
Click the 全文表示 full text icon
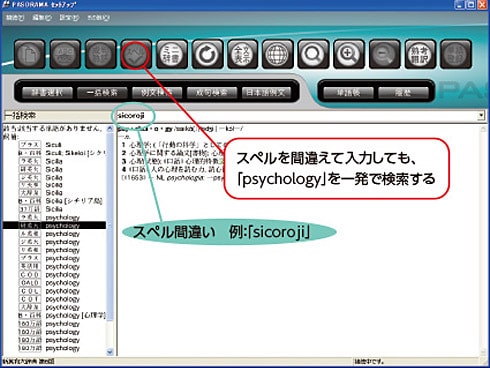click(242, 54)
